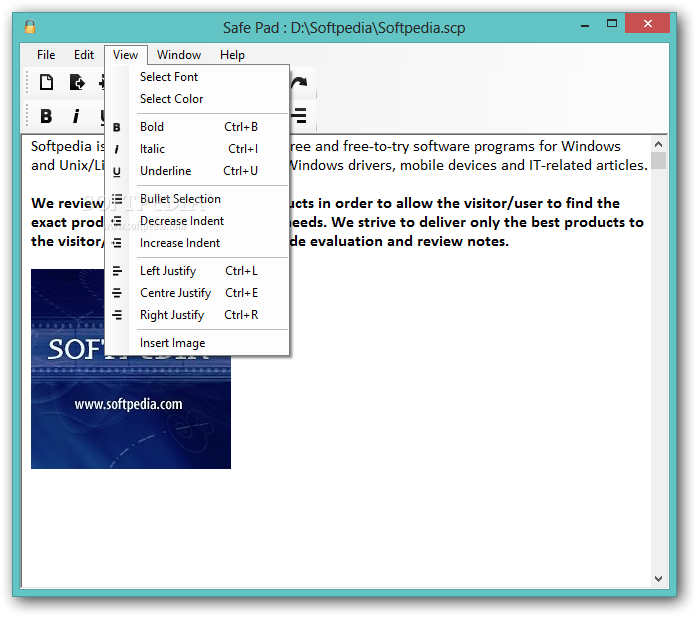Choose Insert Image menu entry
The height and width of the screenshot is (617, 697).
pyautogui.click(x=198, y=343)
